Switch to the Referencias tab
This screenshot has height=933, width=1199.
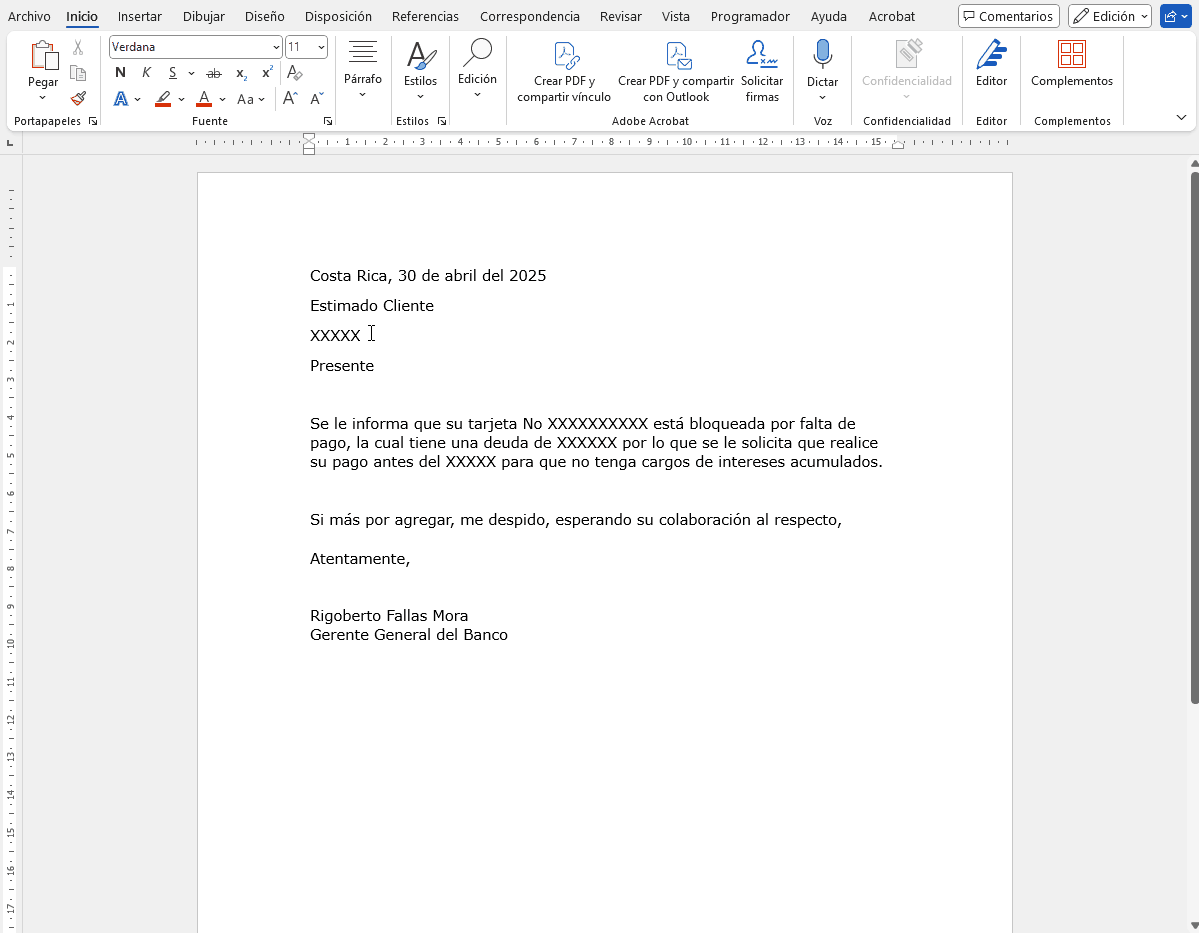(x=425, y=16)
